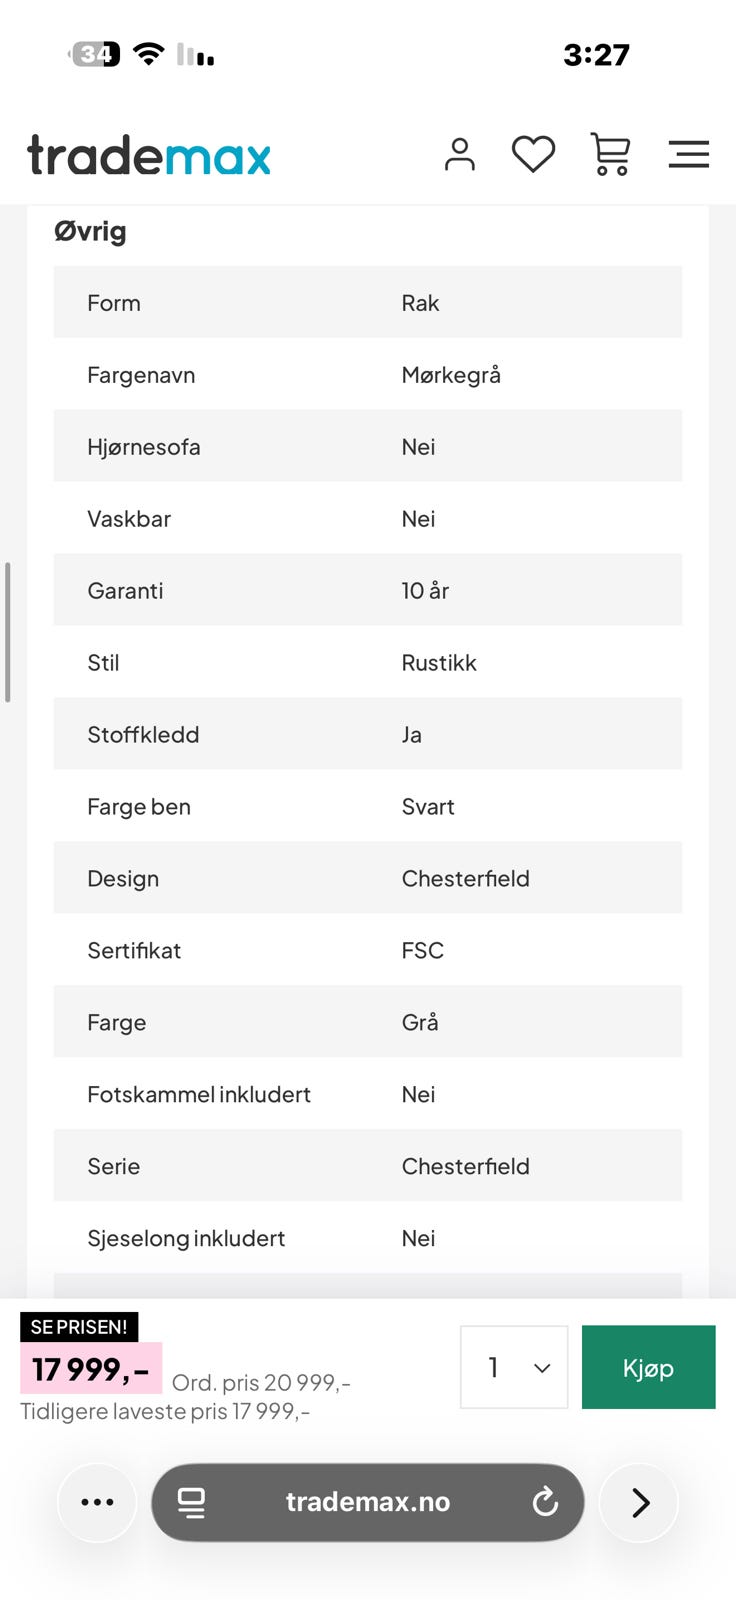The width and height of the screenshot is (736, 1600).
Task: Go to the trademax home logo
Action: [x=149, y=156]
